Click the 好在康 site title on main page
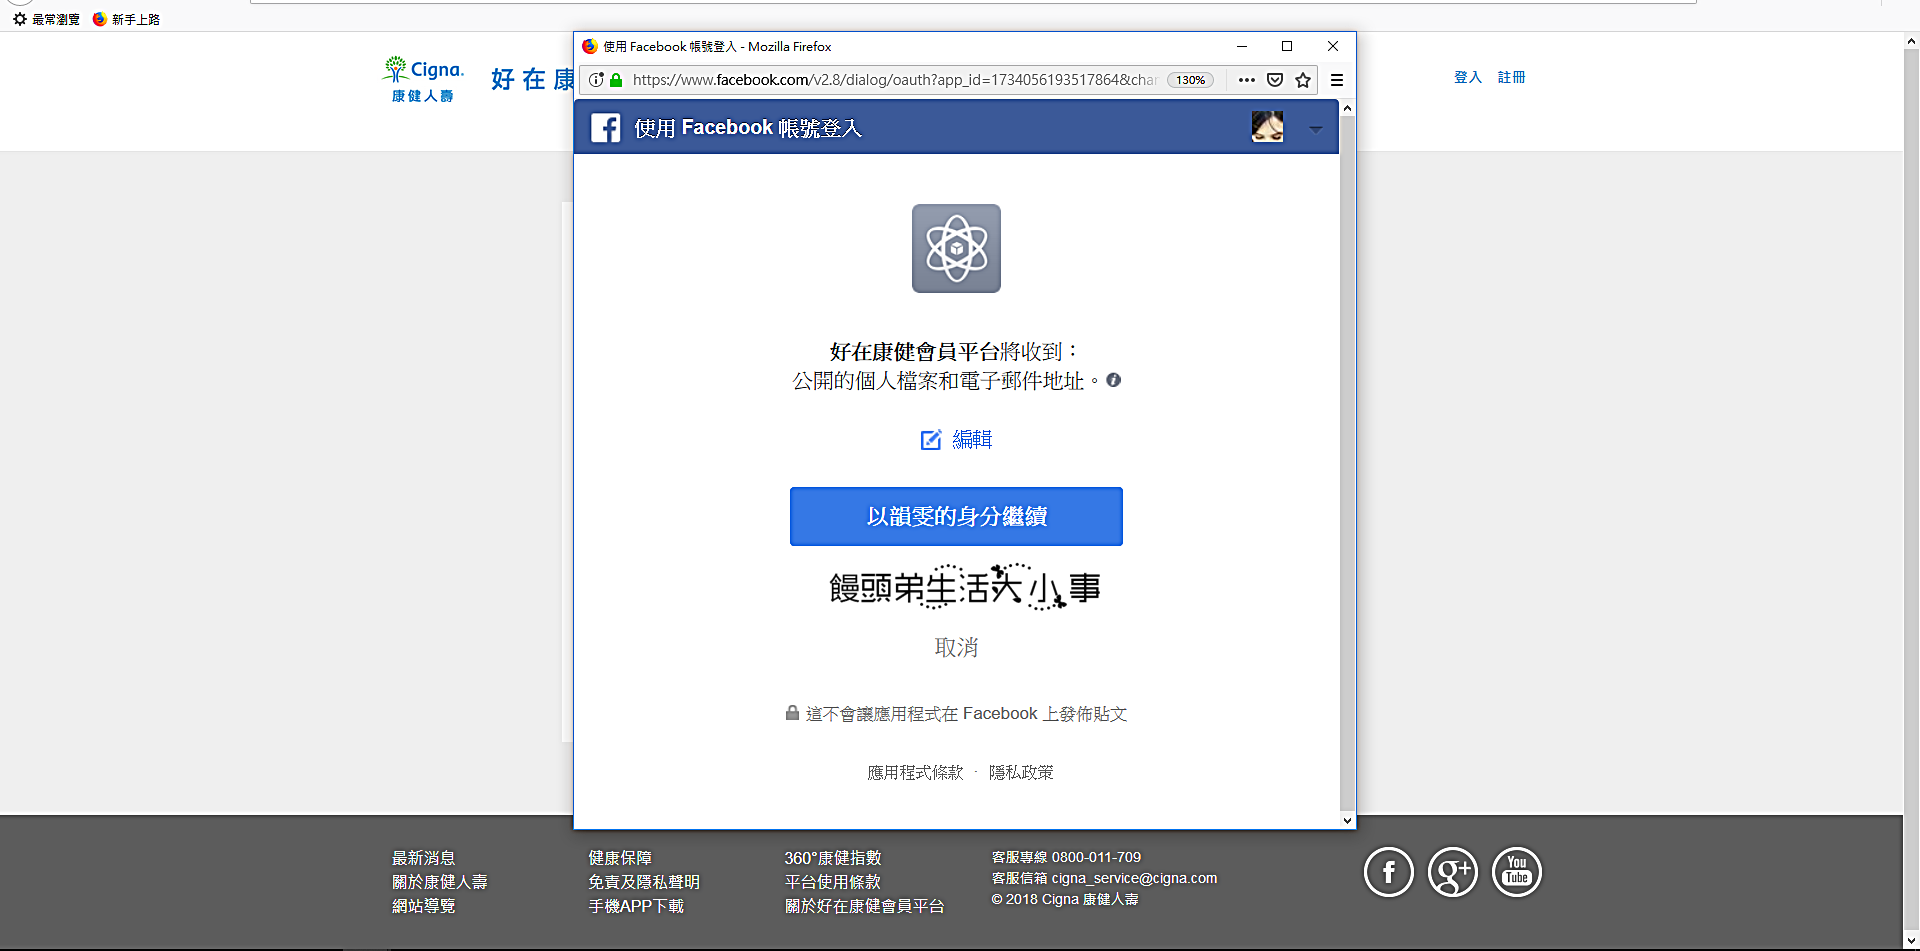1920x951 pixels. click(x=533, y=79)
